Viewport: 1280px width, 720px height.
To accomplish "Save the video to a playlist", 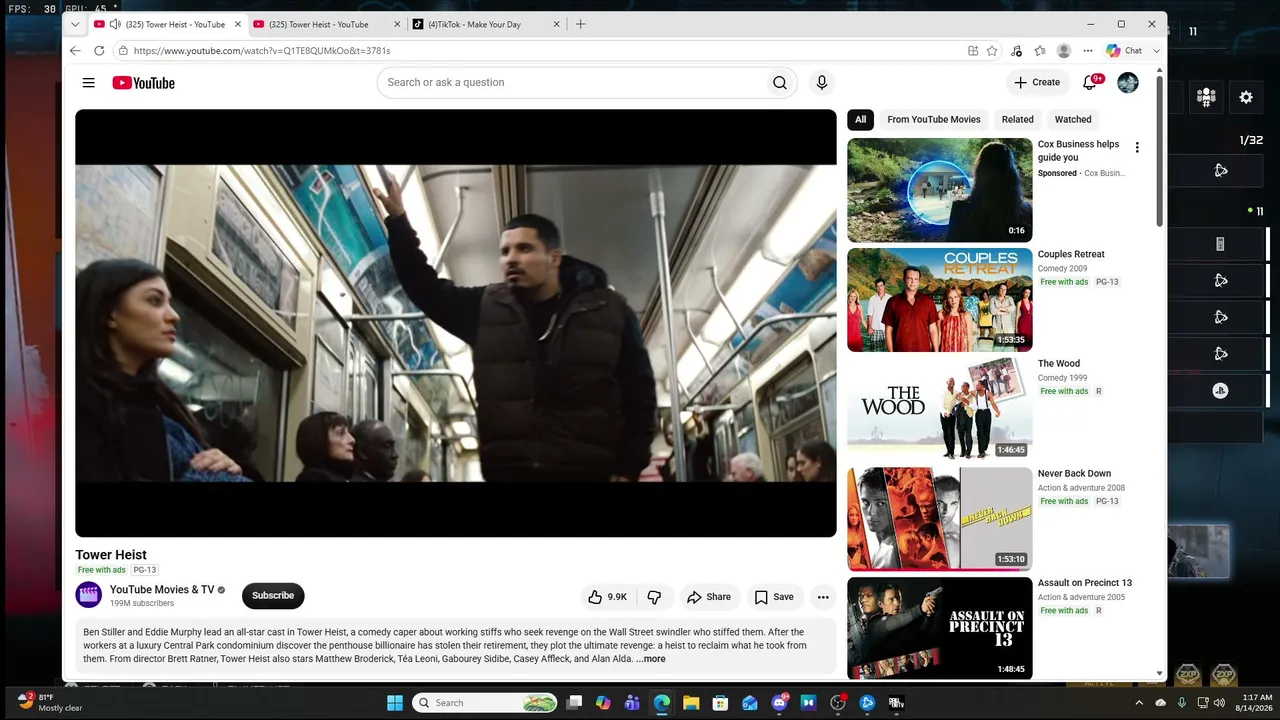I will [x=774, y=597].
